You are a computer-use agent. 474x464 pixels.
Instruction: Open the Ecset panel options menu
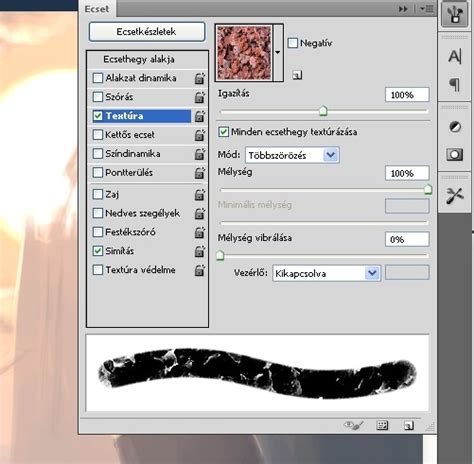[427, 9]
